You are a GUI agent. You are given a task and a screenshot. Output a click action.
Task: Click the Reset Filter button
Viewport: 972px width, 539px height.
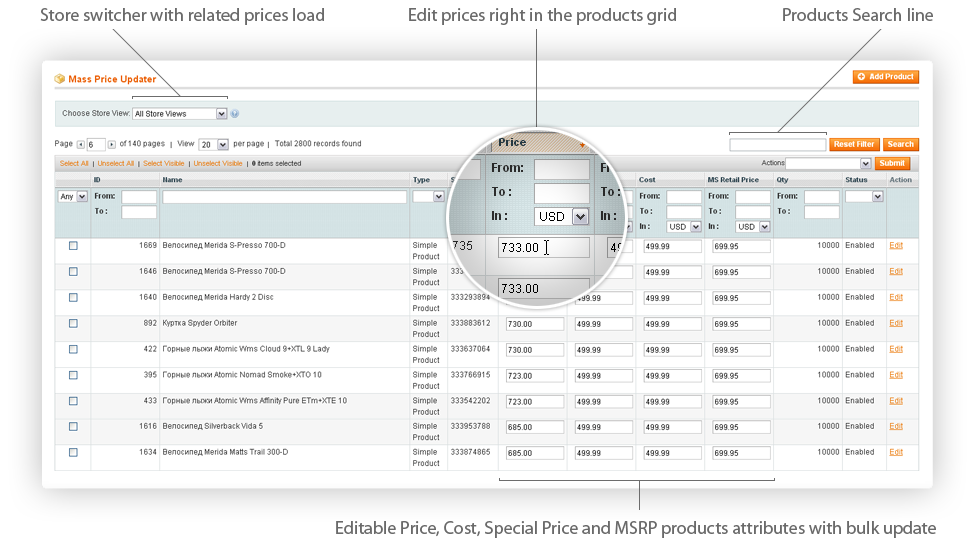tap(853, 144)
